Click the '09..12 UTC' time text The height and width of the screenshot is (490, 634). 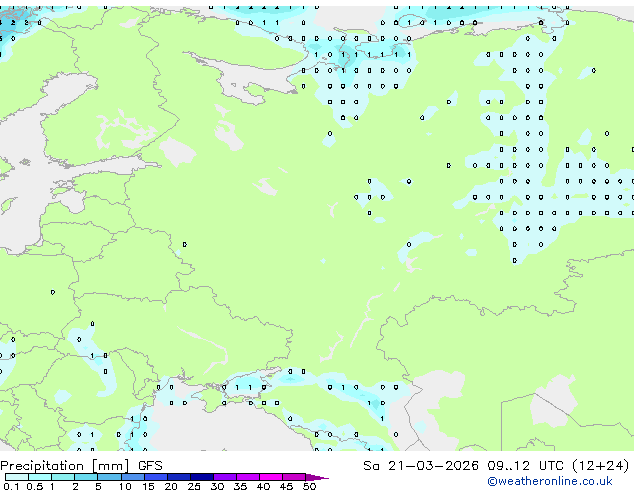pyautogui.click(x=525, y=466)
